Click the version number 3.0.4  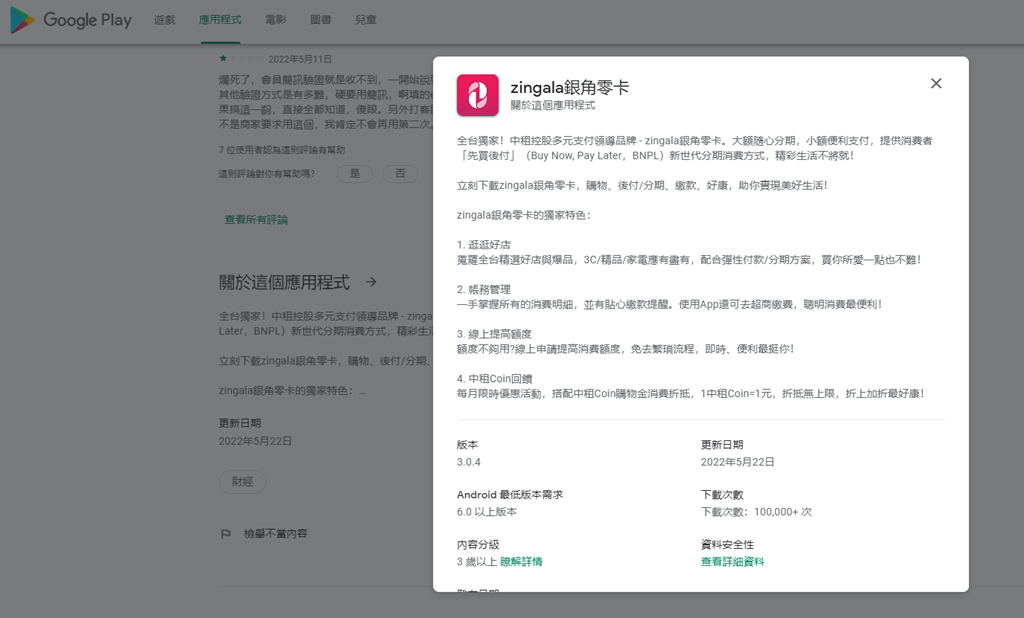click(x=468, y=462)
